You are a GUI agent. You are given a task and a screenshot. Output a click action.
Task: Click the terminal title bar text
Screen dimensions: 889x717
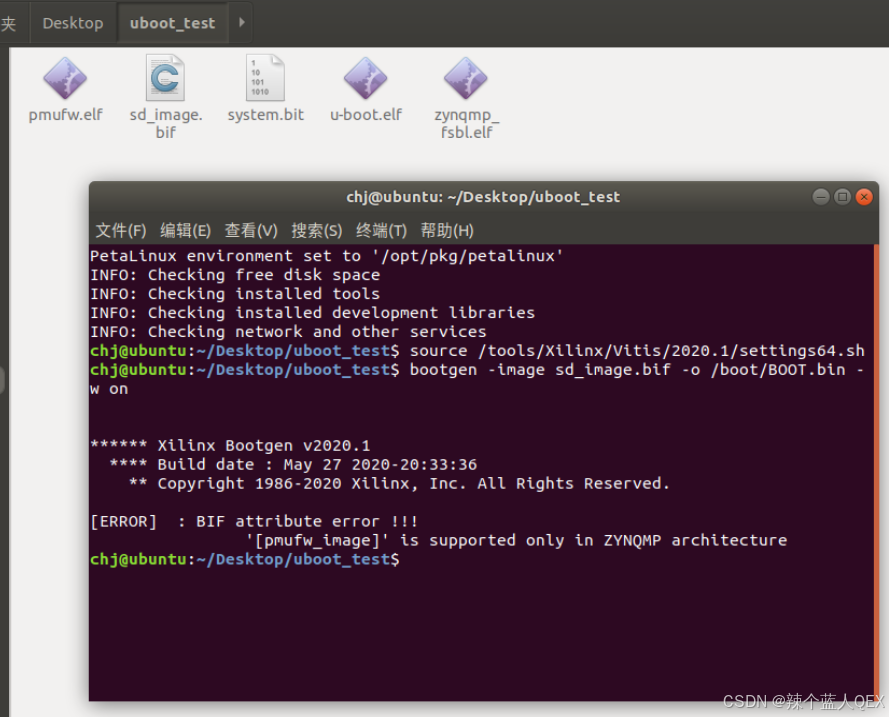click(483, 197)
